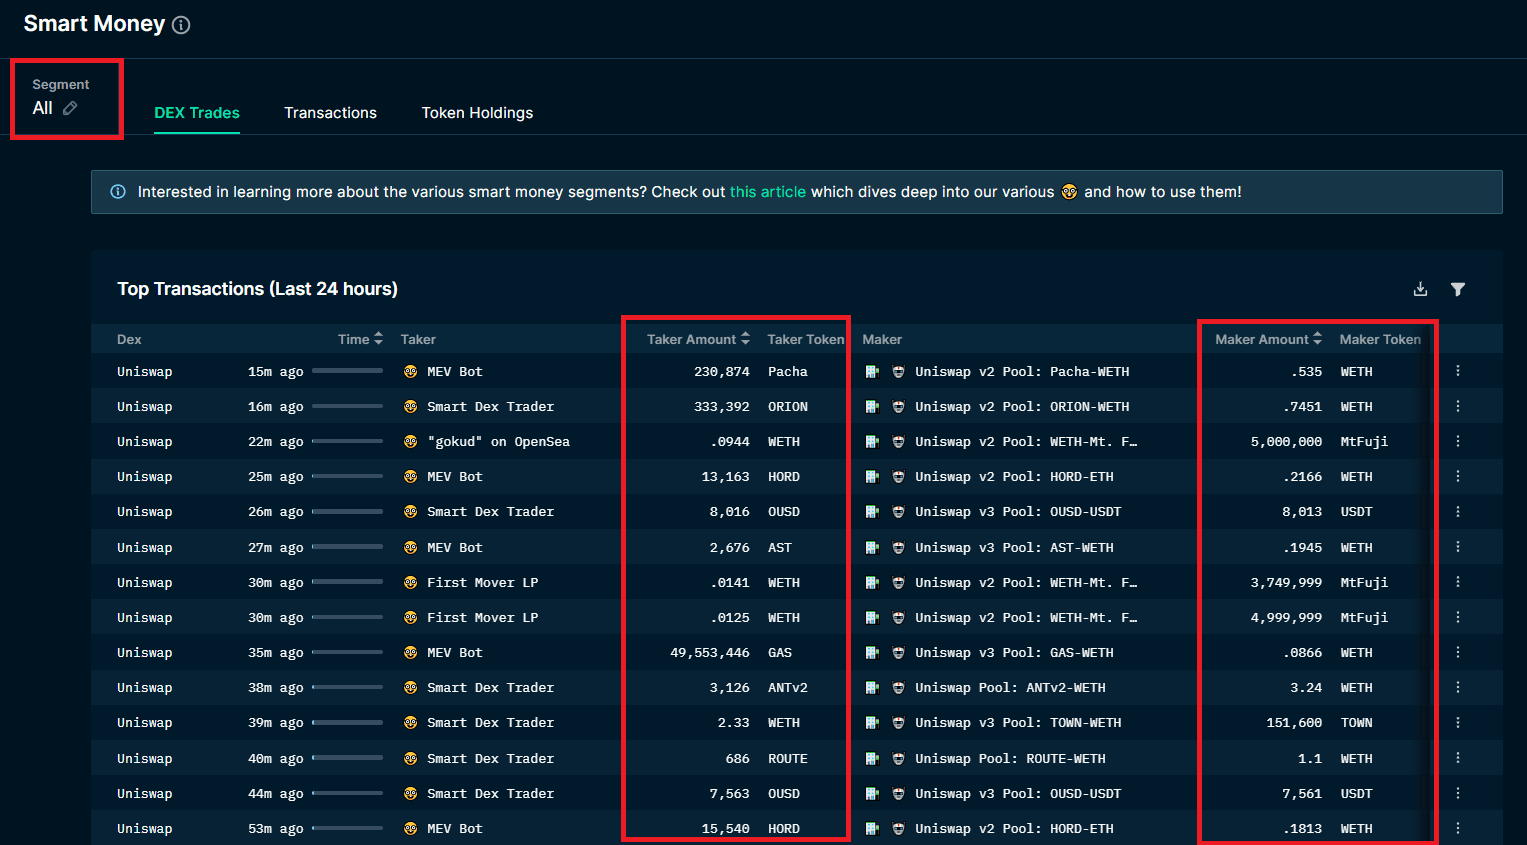Open row options for the 5,000,000 MtFuji trade
Image resolution: width=1527 pixels, height=845 pixels.
point(1458,441)
